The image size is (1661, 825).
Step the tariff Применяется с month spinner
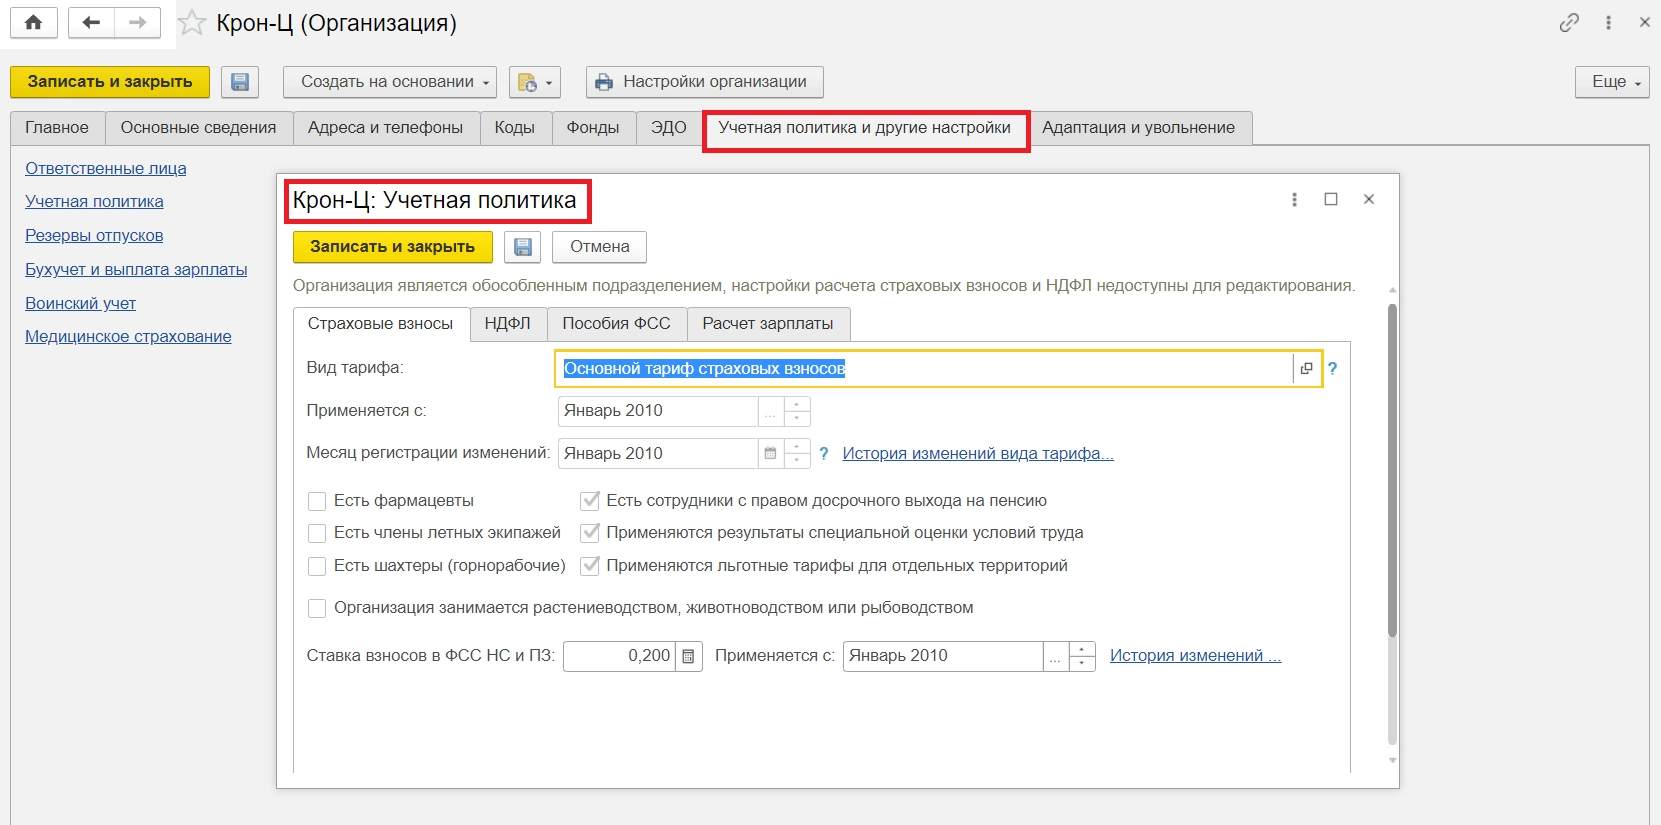pyautogui.click(x=797, y=411)
